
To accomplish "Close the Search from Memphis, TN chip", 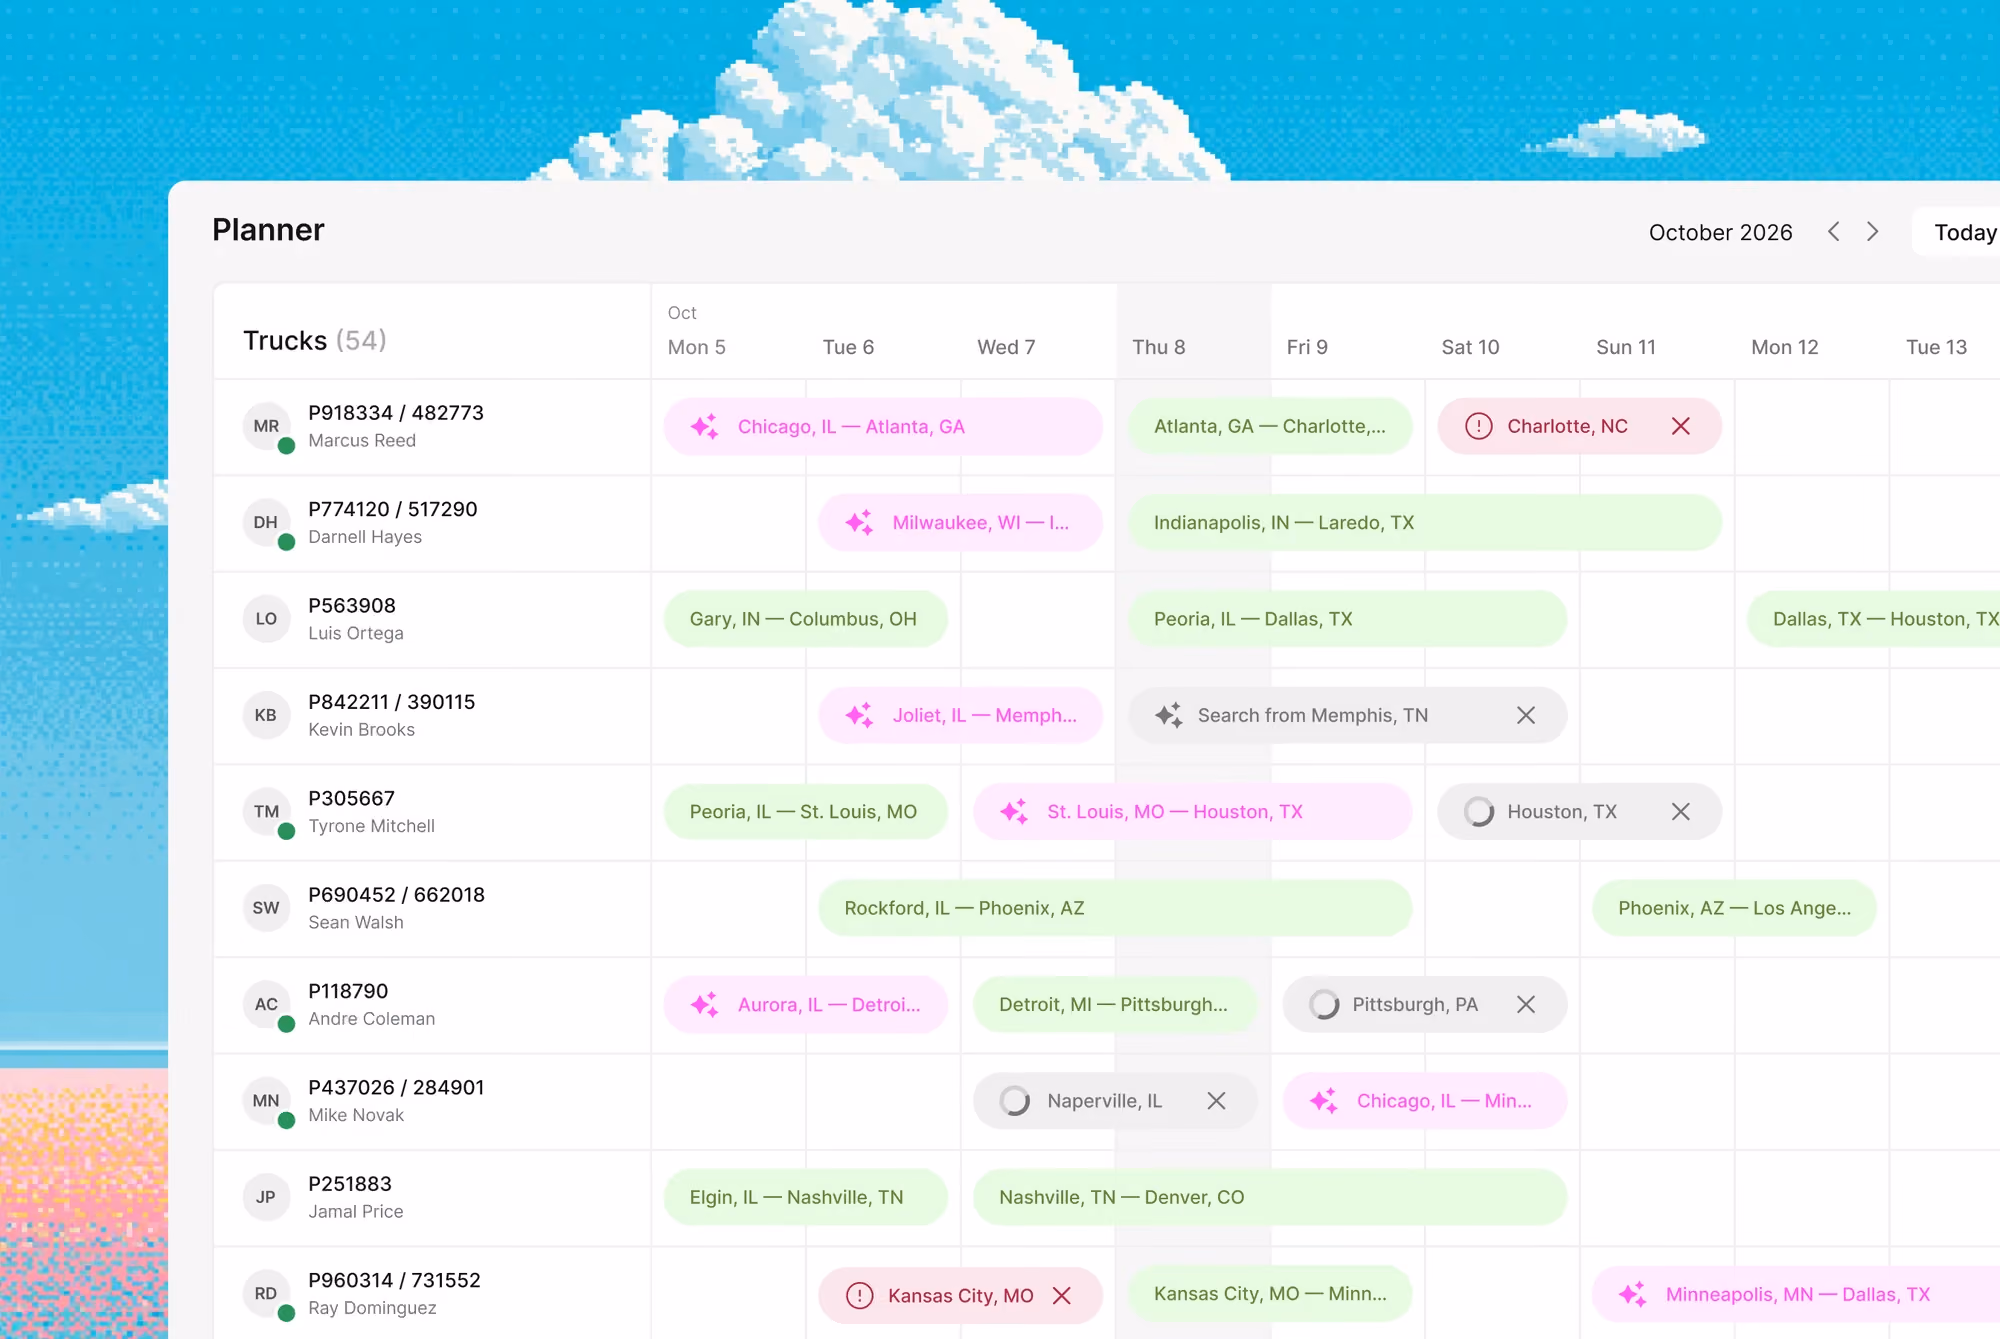I will pyautogui.click(x=1525, y=715).
